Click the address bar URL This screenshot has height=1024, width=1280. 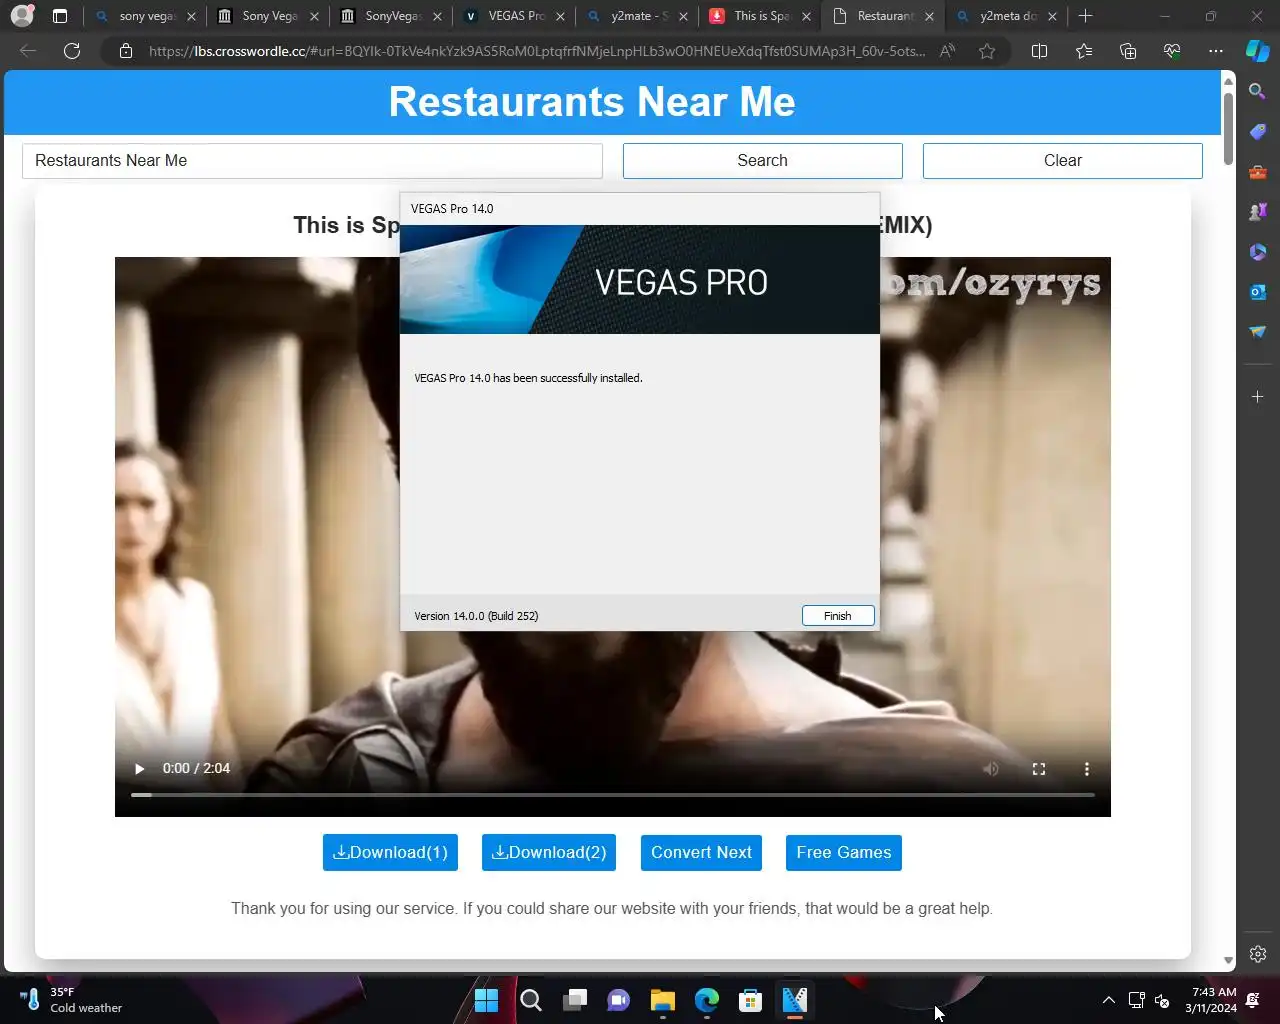coord(537,51)
